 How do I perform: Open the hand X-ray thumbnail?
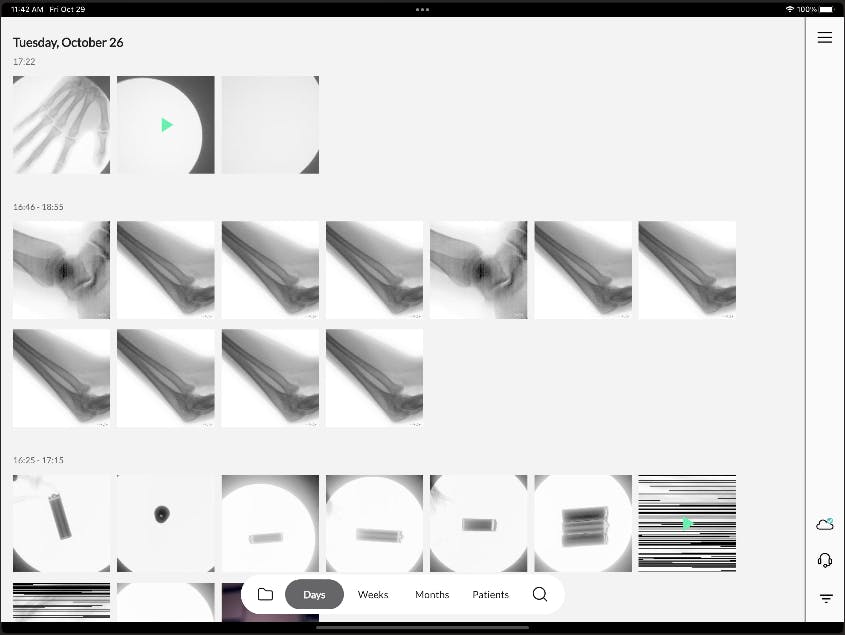[x=61, y=125]
